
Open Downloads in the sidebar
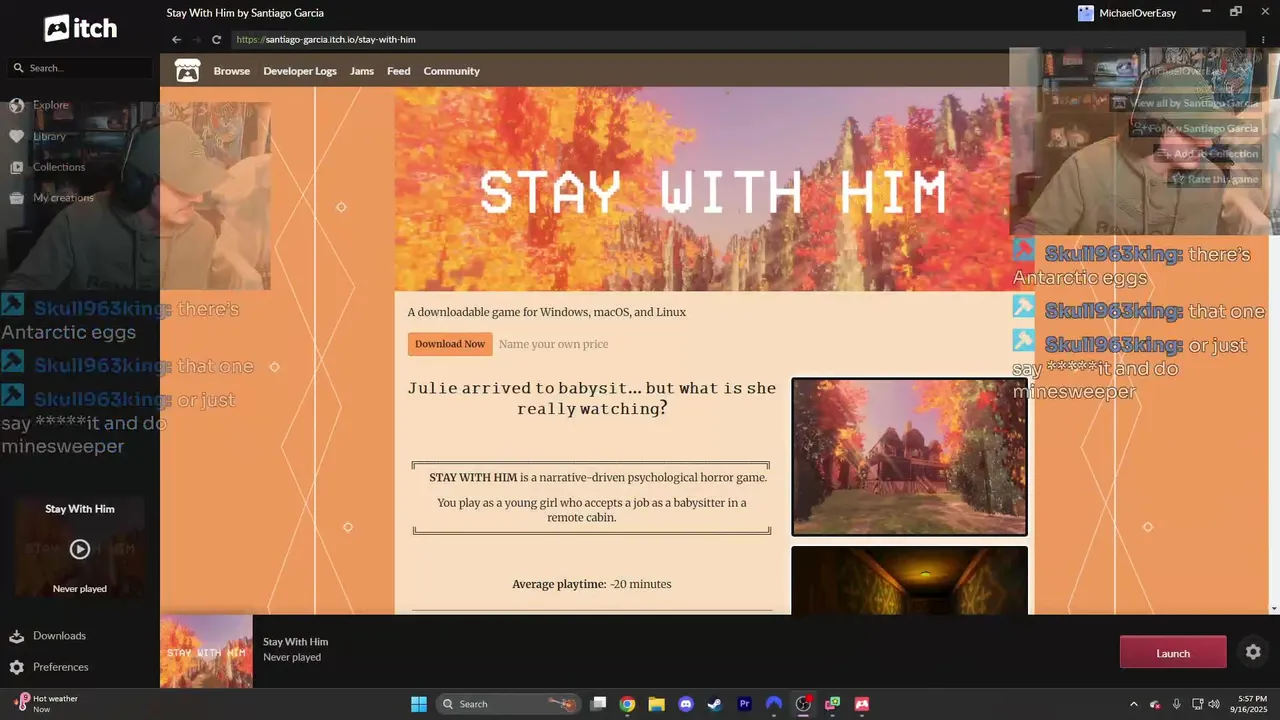(x=59, y=636)
